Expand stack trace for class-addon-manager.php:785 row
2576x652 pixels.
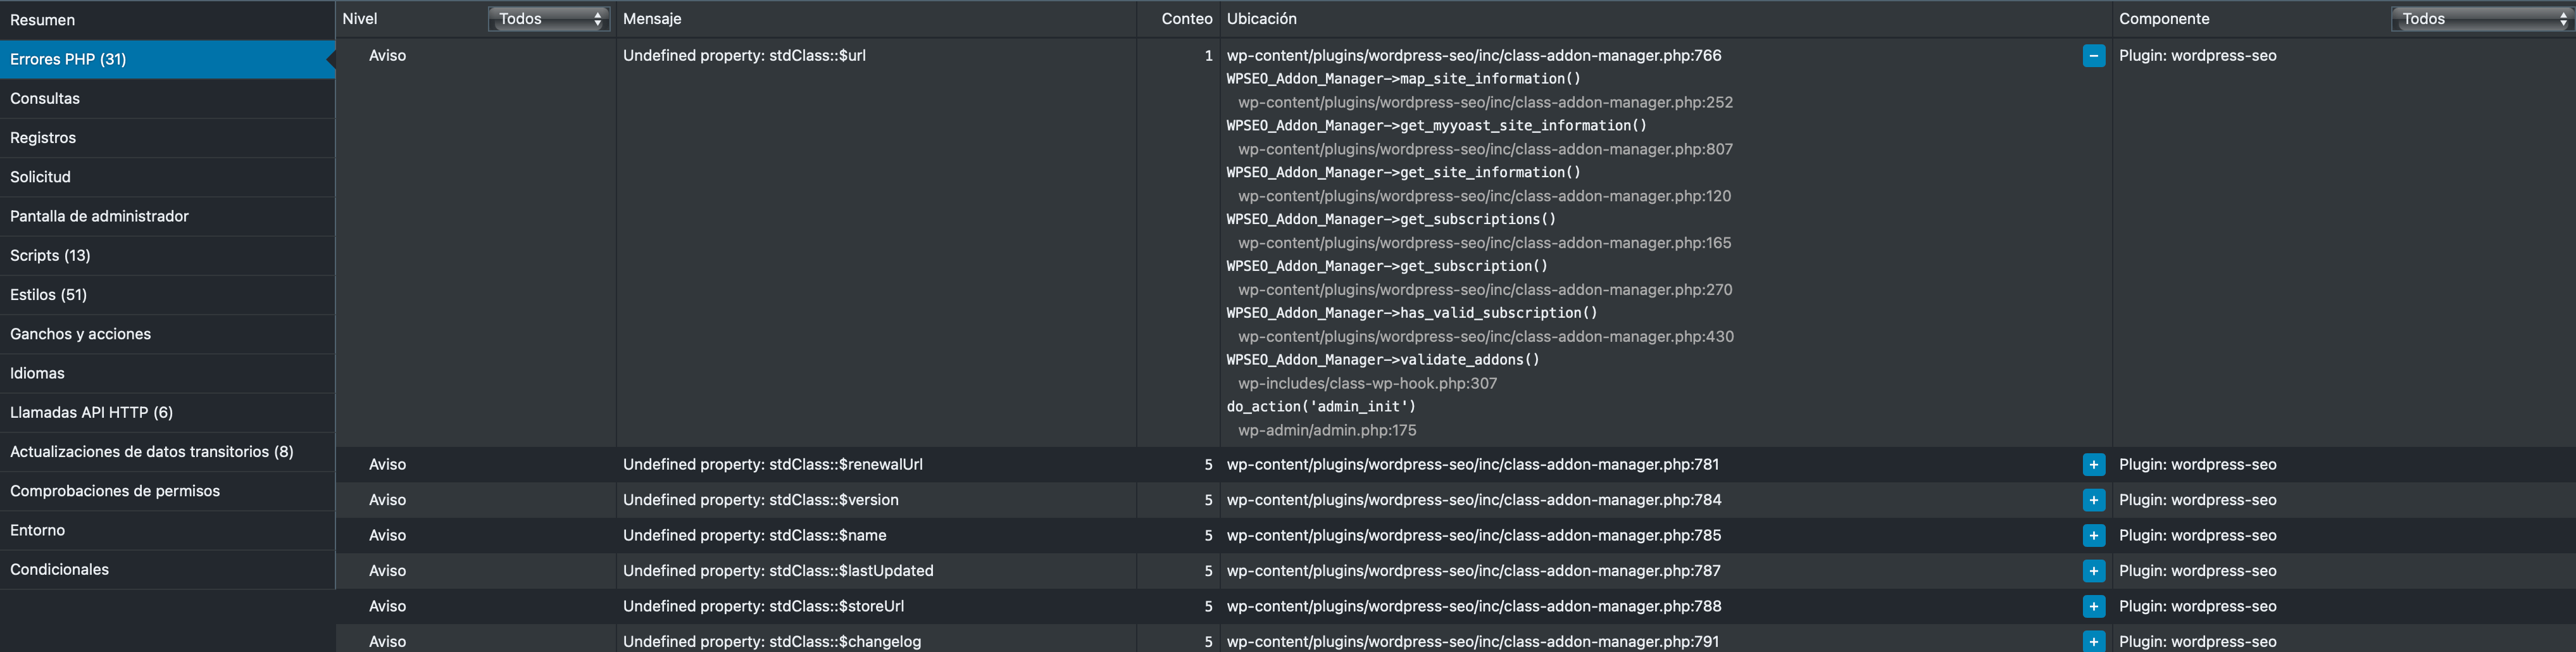coord(2093,536)
